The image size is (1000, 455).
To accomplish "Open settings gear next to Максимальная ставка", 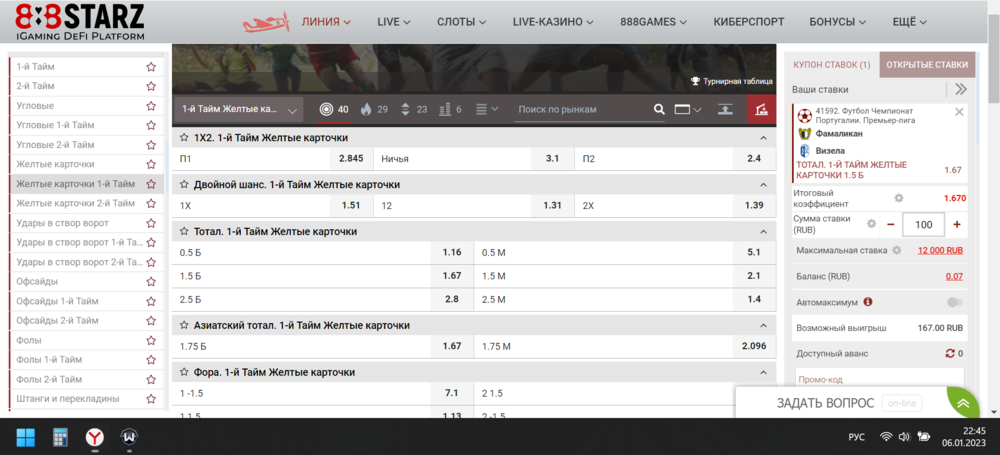I will (897, 250).
